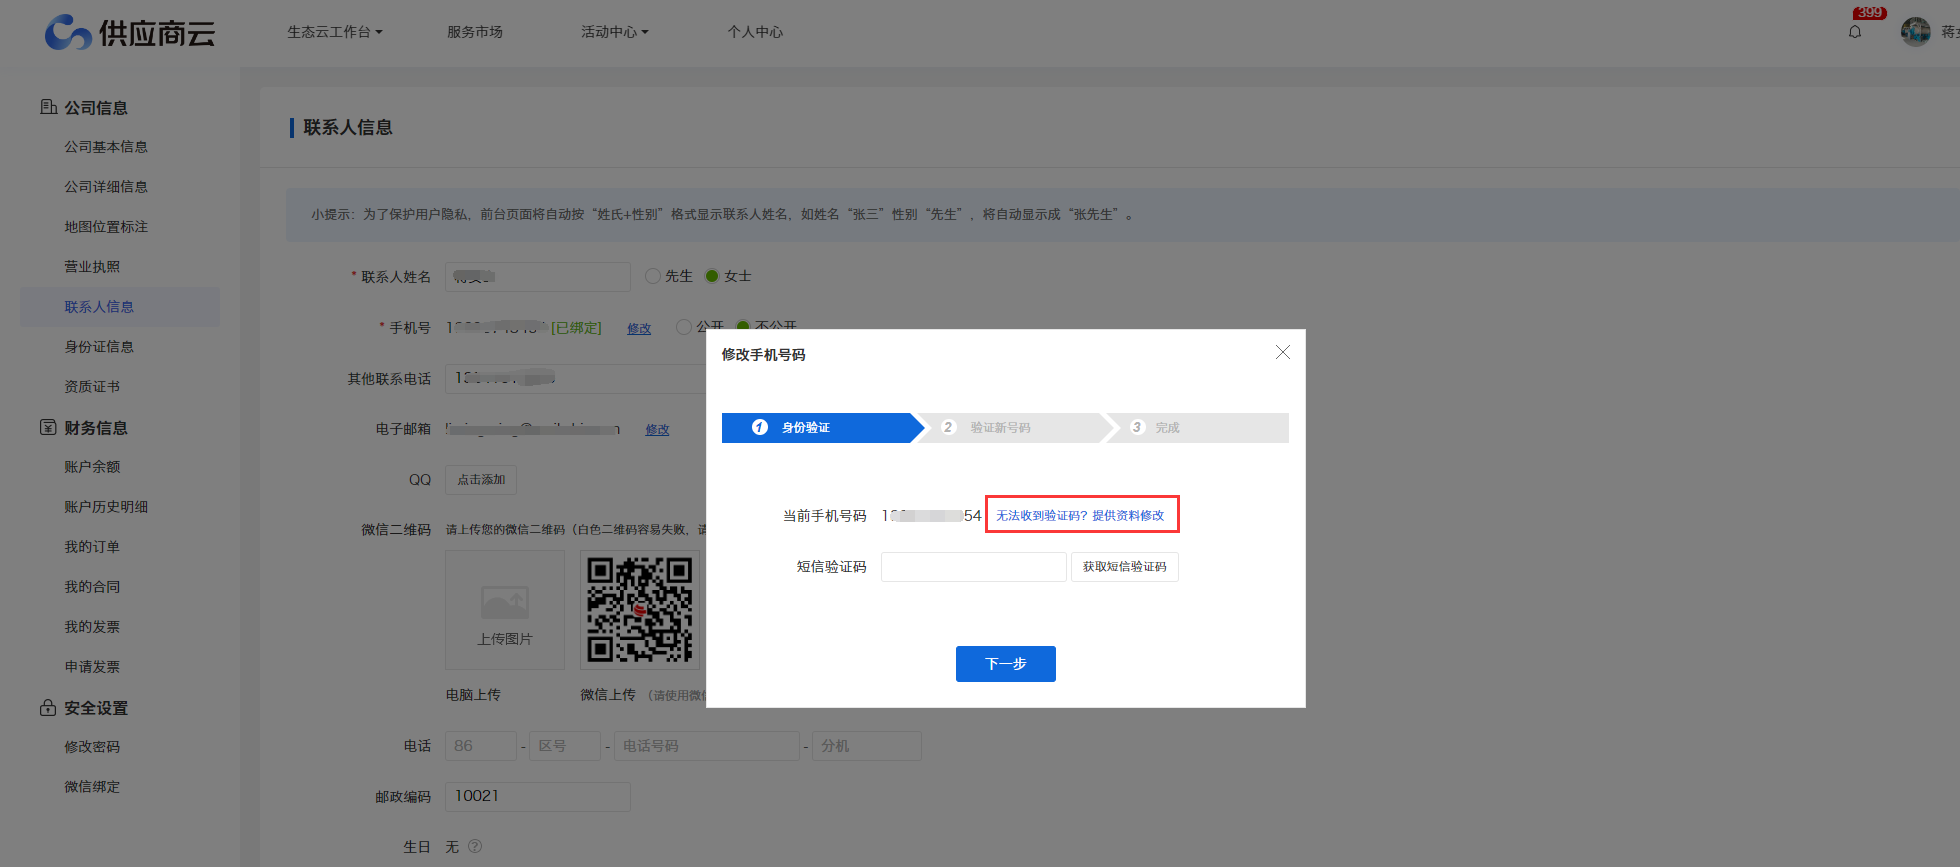Open 营业执照 in sidebar
1960x867 pixels.
point(92,267)
